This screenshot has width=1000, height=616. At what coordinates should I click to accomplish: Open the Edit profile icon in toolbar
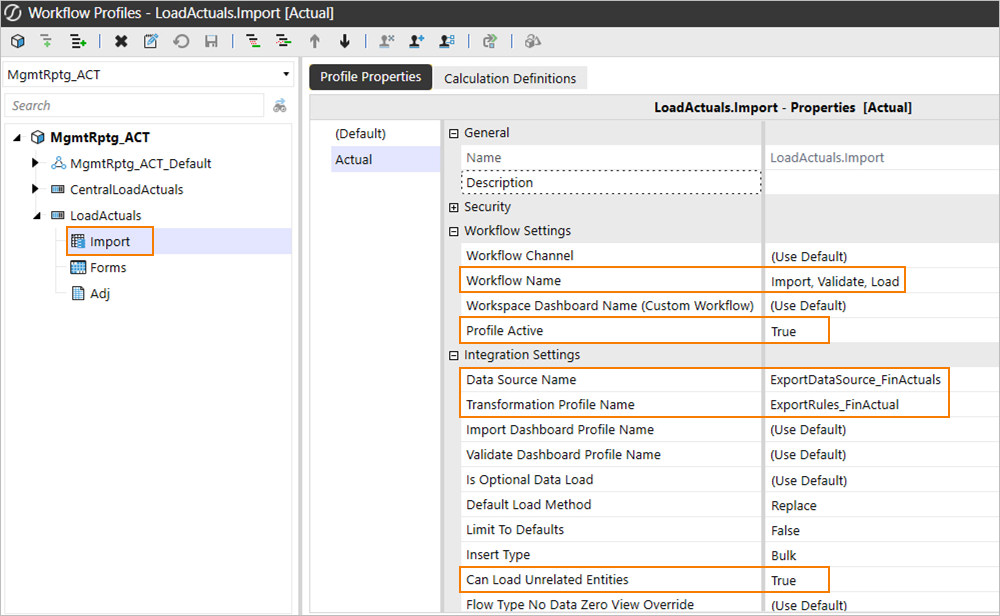(x=152, y=41)
